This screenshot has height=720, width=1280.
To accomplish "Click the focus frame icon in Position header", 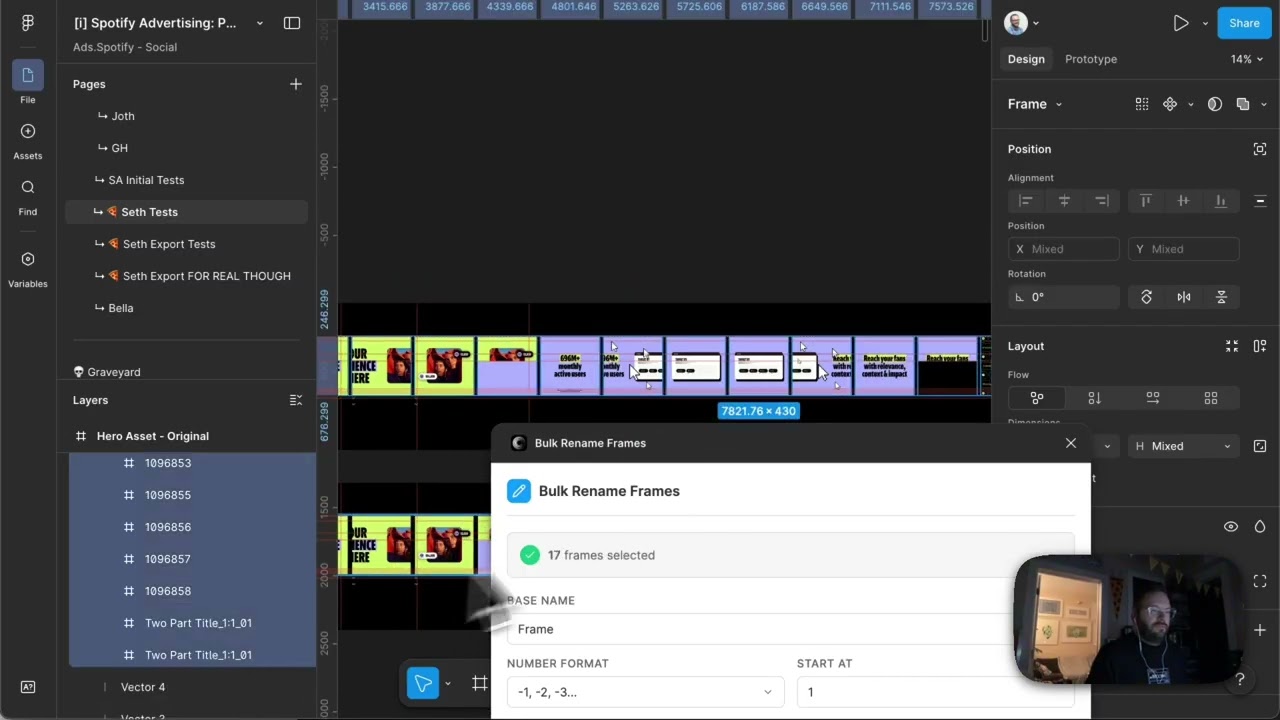I will click(1260, 149).
